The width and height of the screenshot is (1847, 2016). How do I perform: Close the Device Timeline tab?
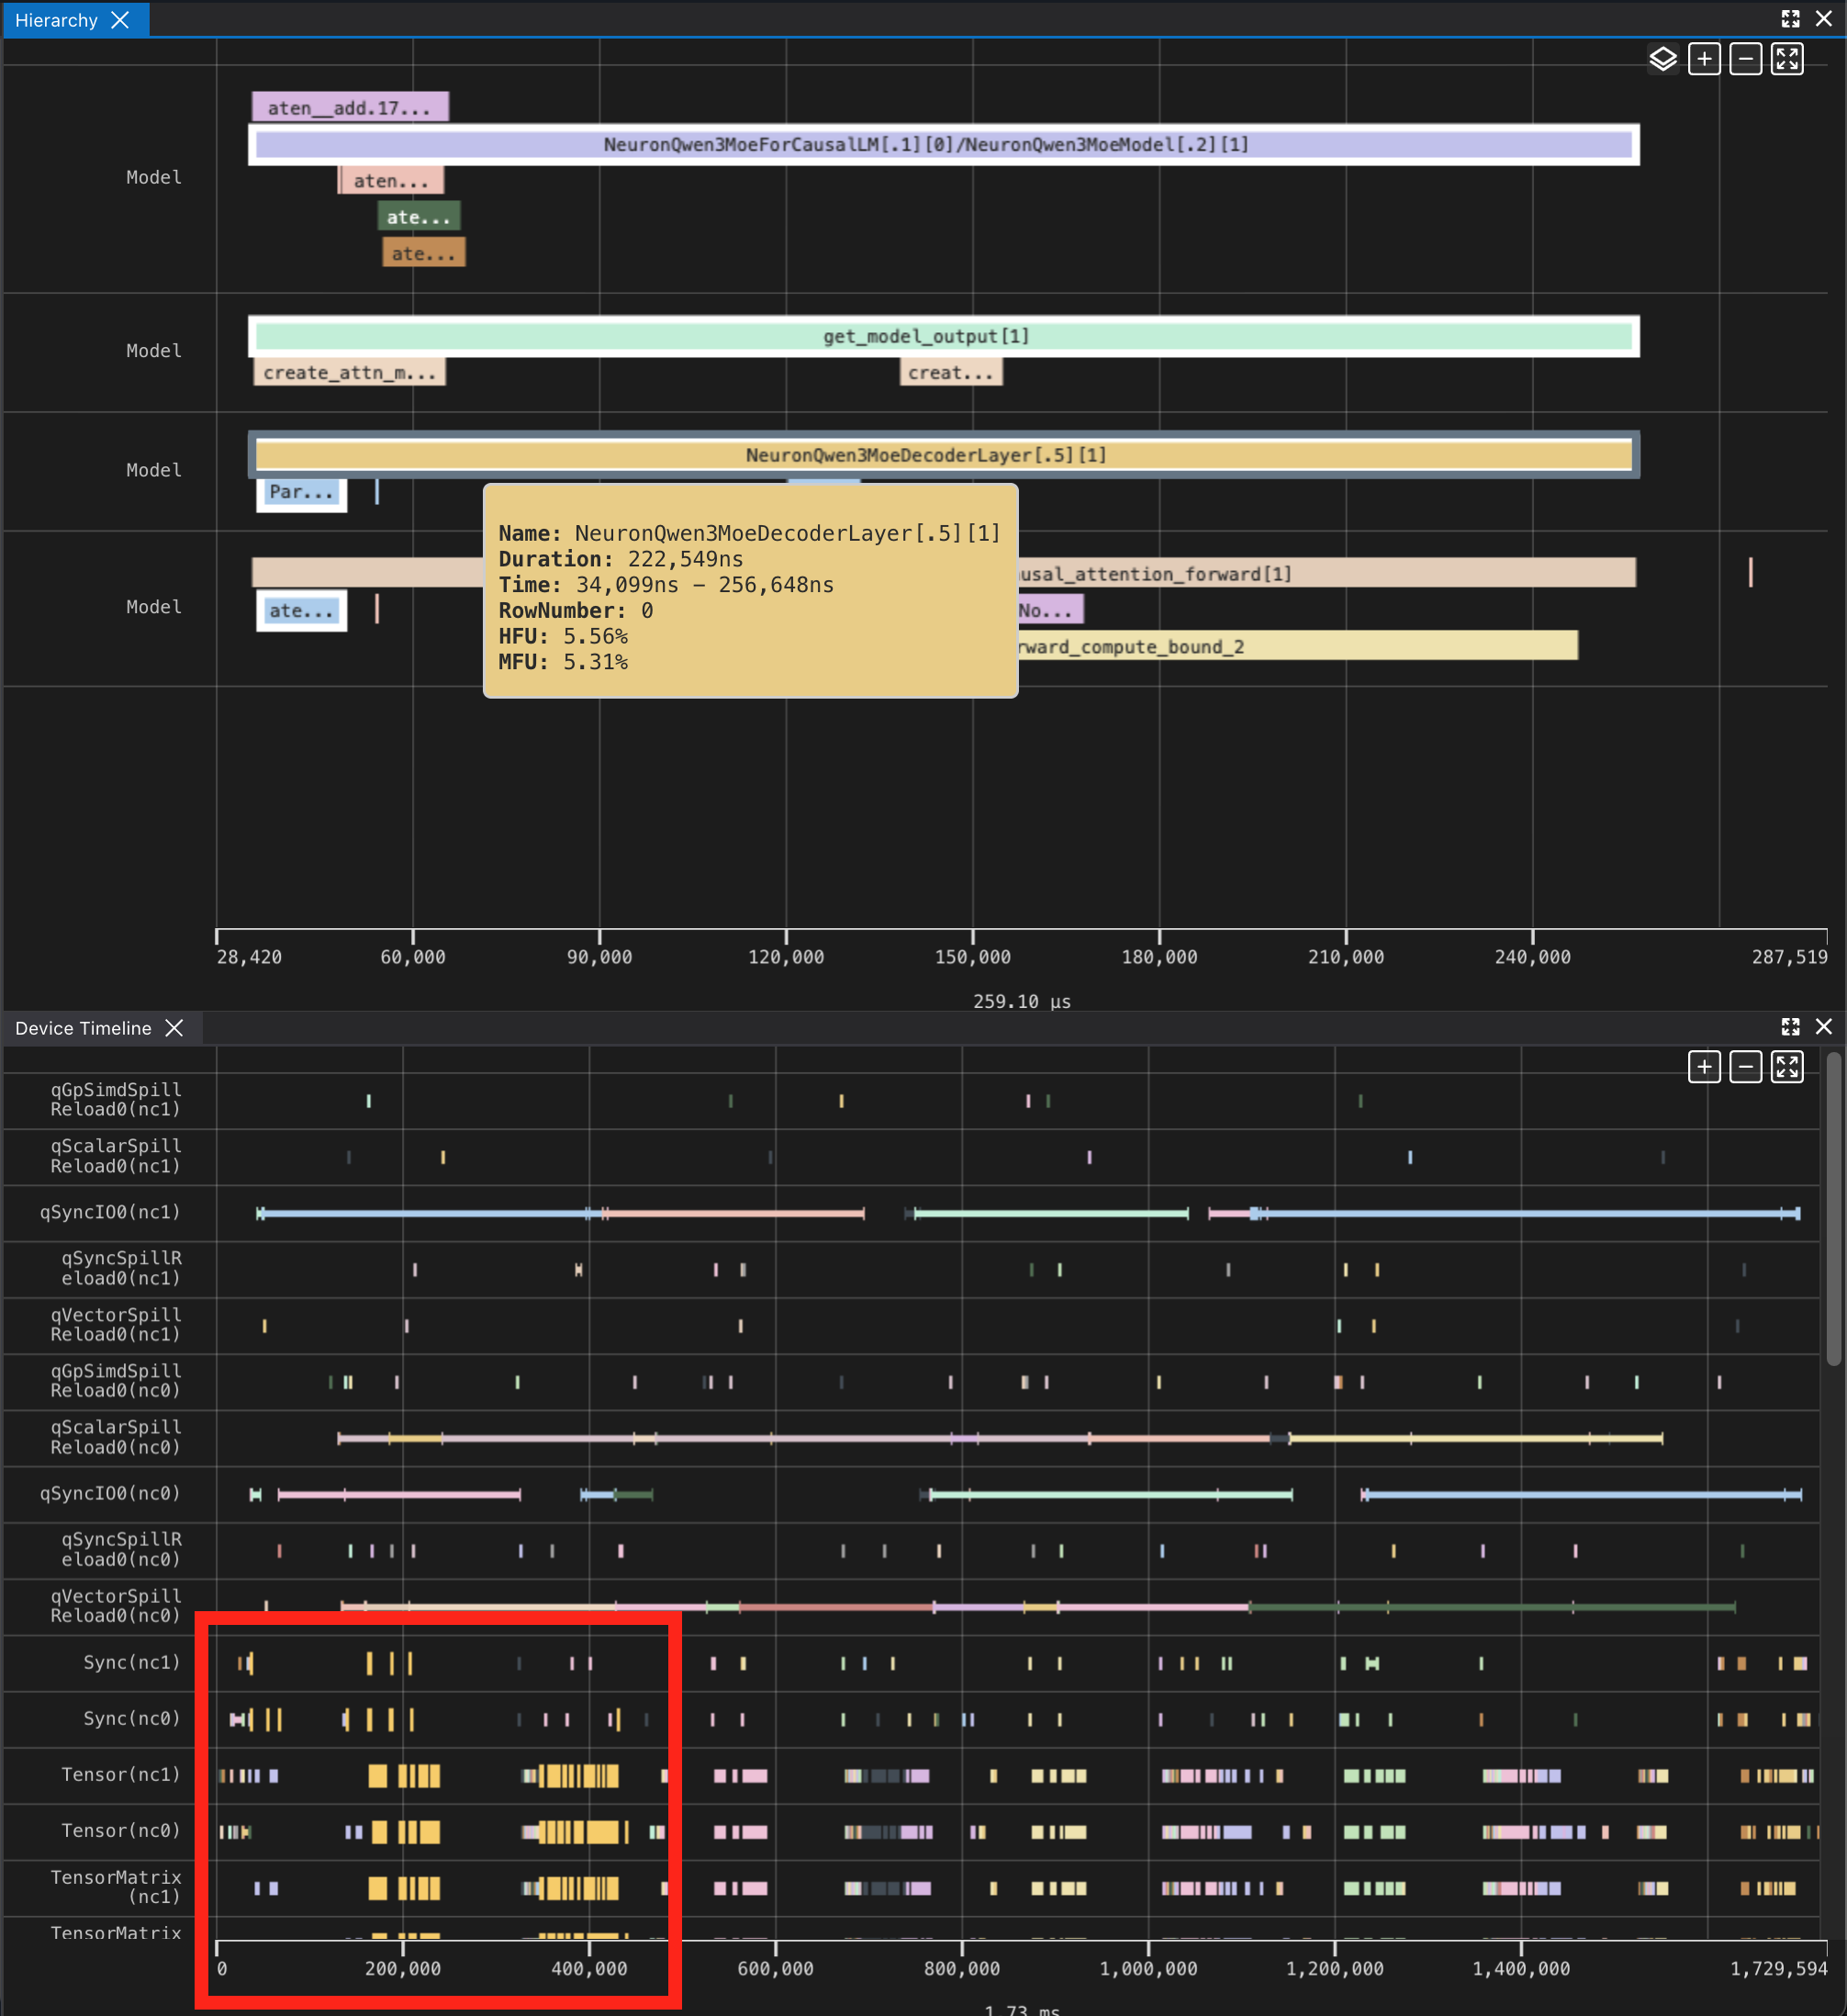tap(175, 1028)
